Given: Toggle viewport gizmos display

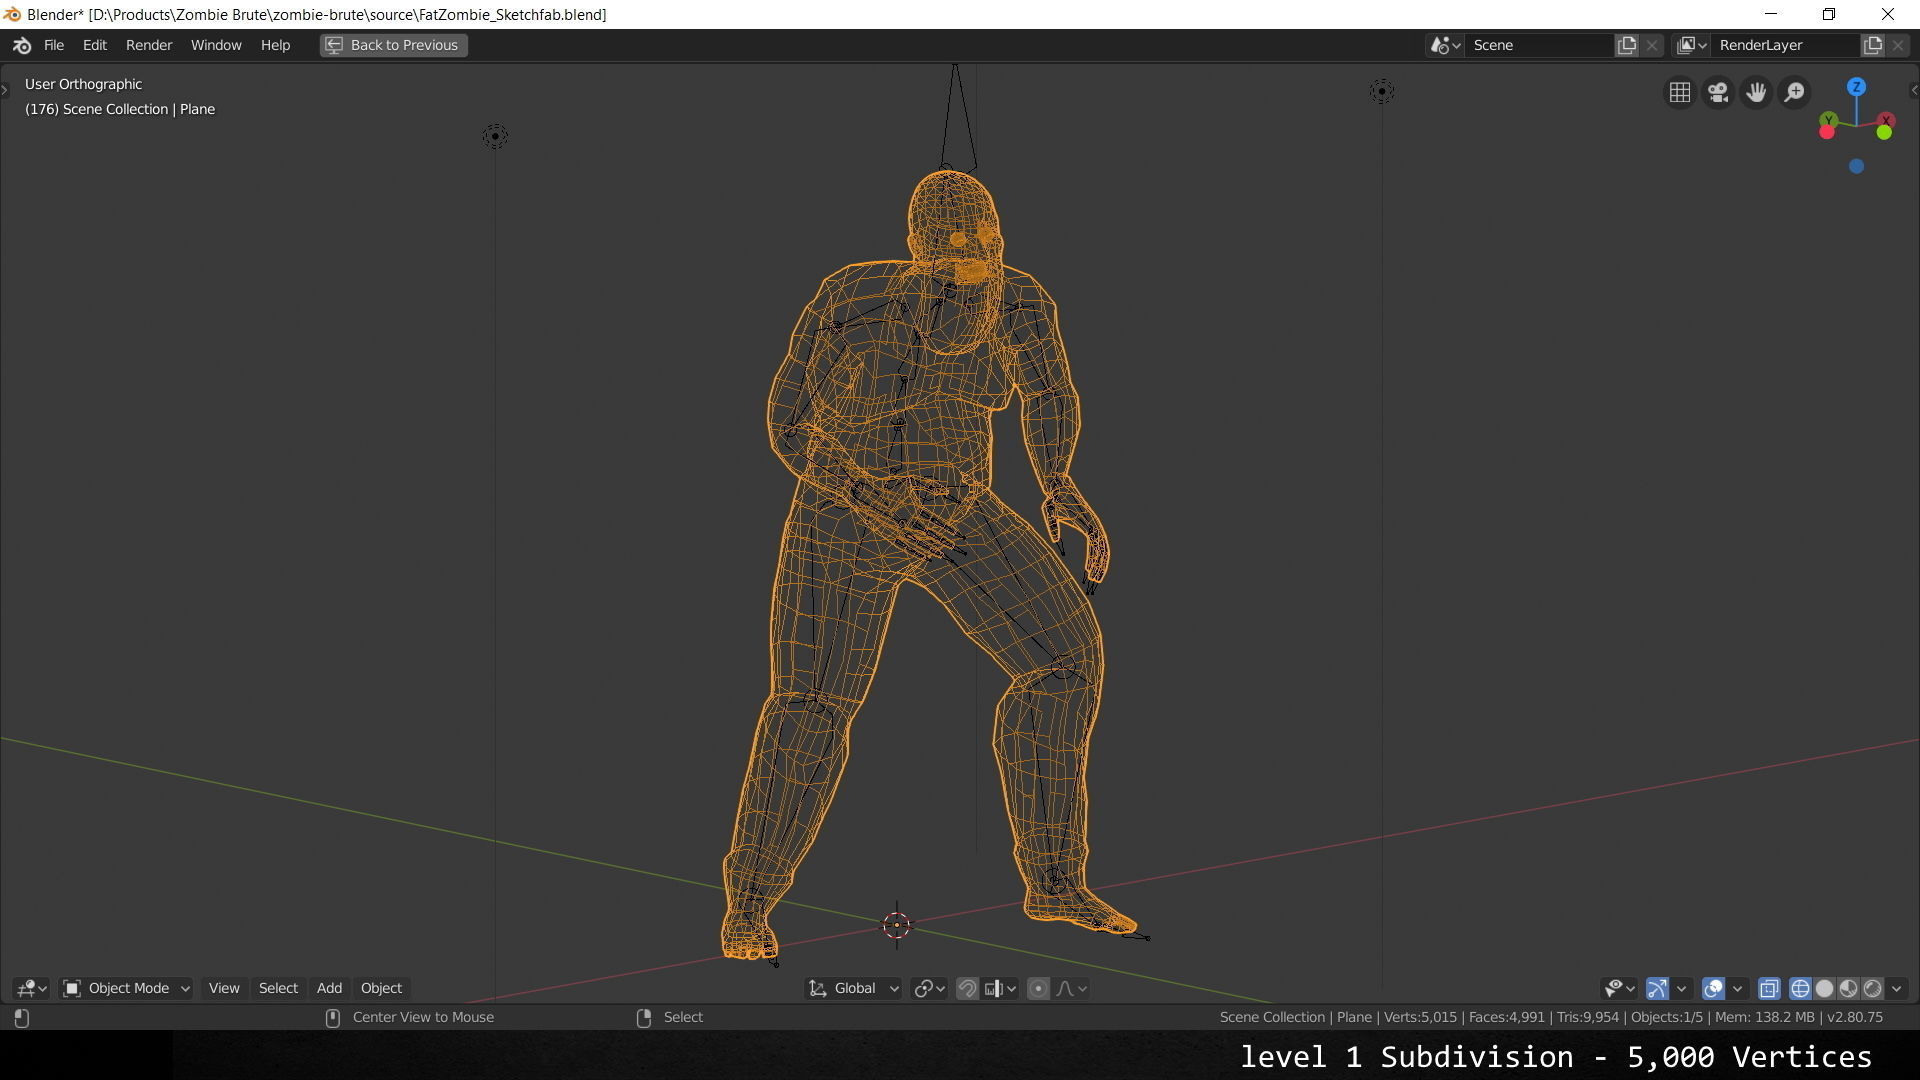Looking at the screenshot, I should (1657, 989).
